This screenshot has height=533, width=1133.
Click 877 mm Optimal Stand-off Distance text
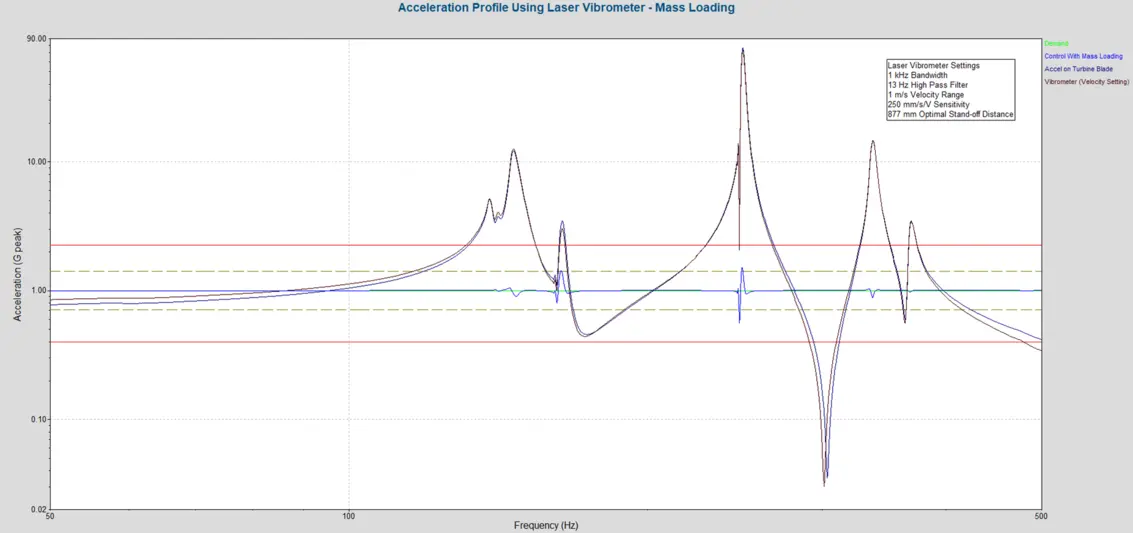(950, 115)
